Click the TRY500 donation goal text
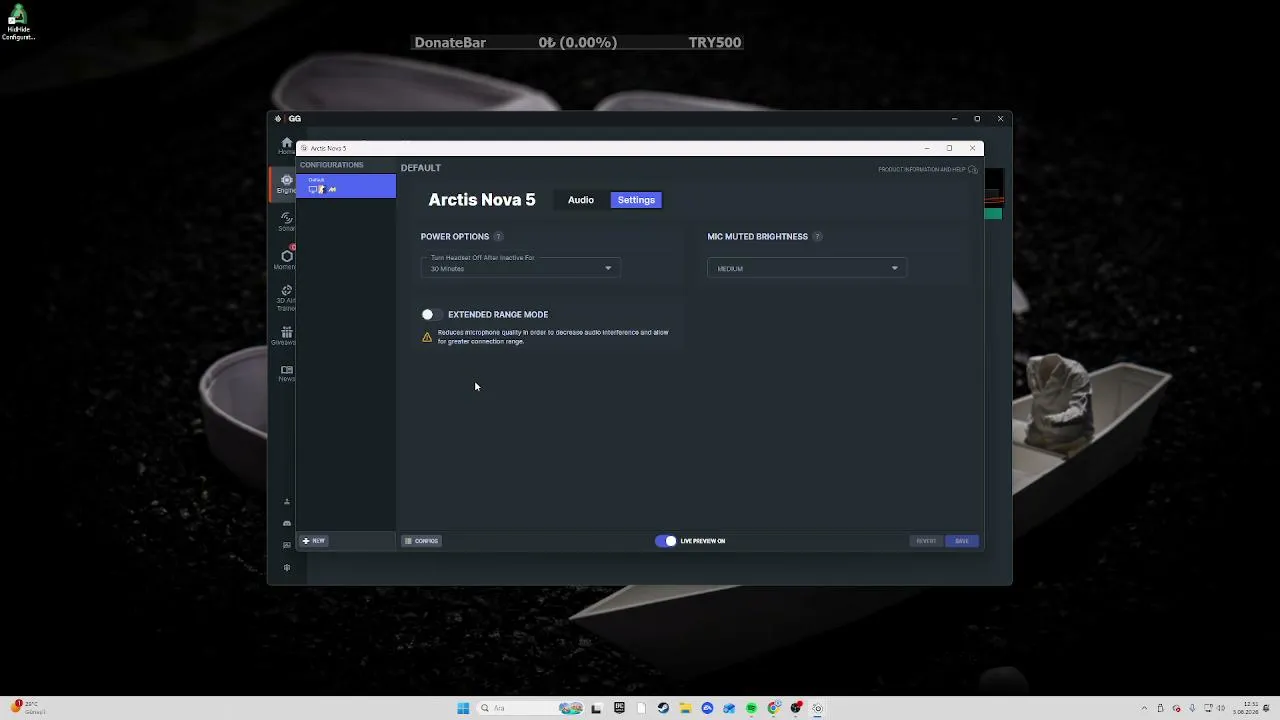The height and width of the screenshot is (720, 1280). (x=715, y=43)
